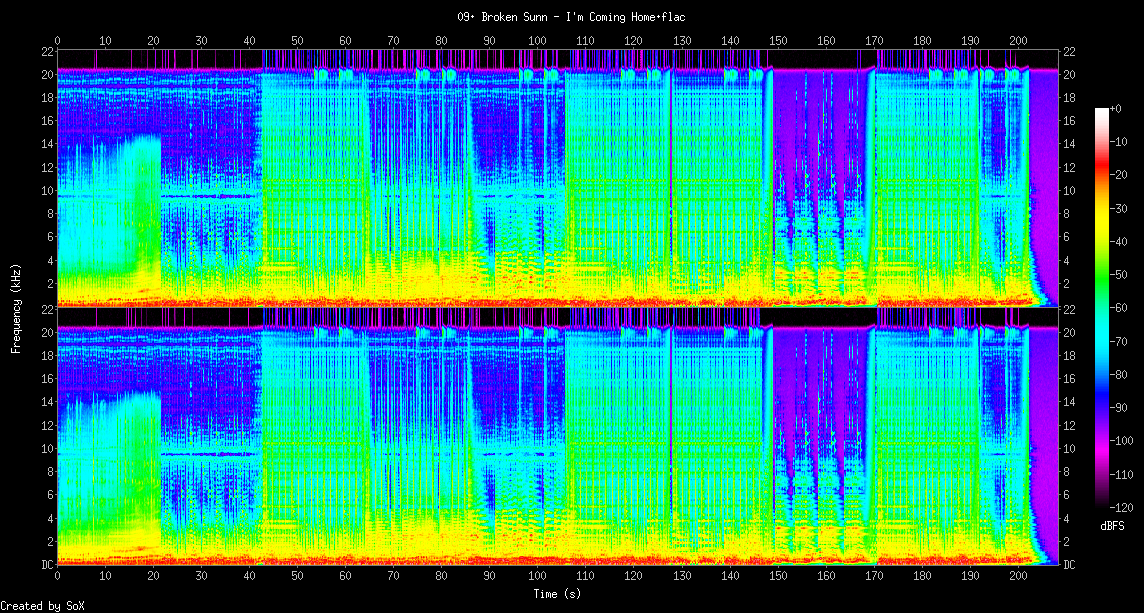Click the 200 mark on top time axis

coord(1018,41)
